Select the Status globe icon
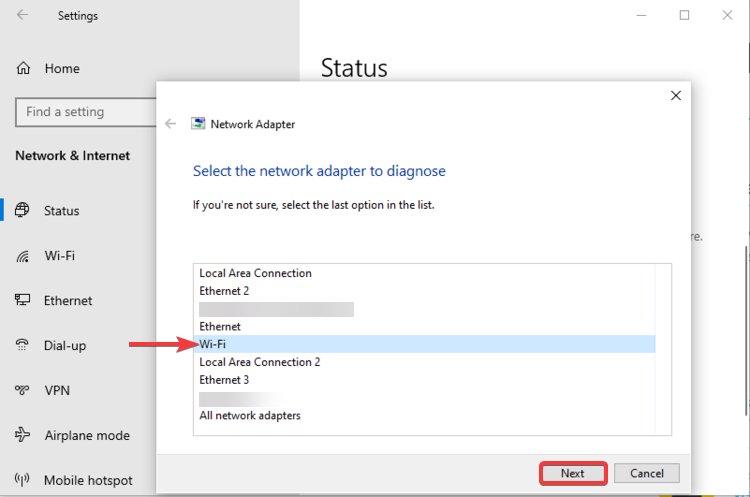 [23, 211]
